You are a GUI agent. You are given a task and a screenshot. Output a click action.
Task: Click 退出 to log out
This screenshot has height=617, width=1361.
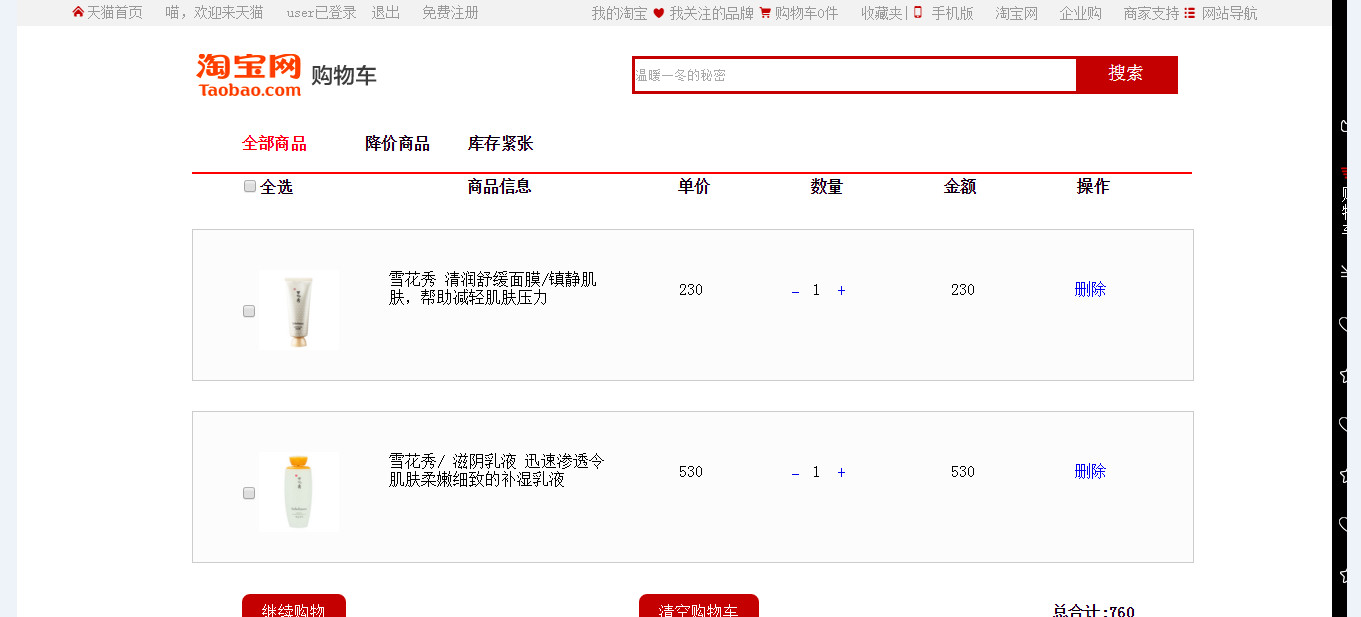386,13
